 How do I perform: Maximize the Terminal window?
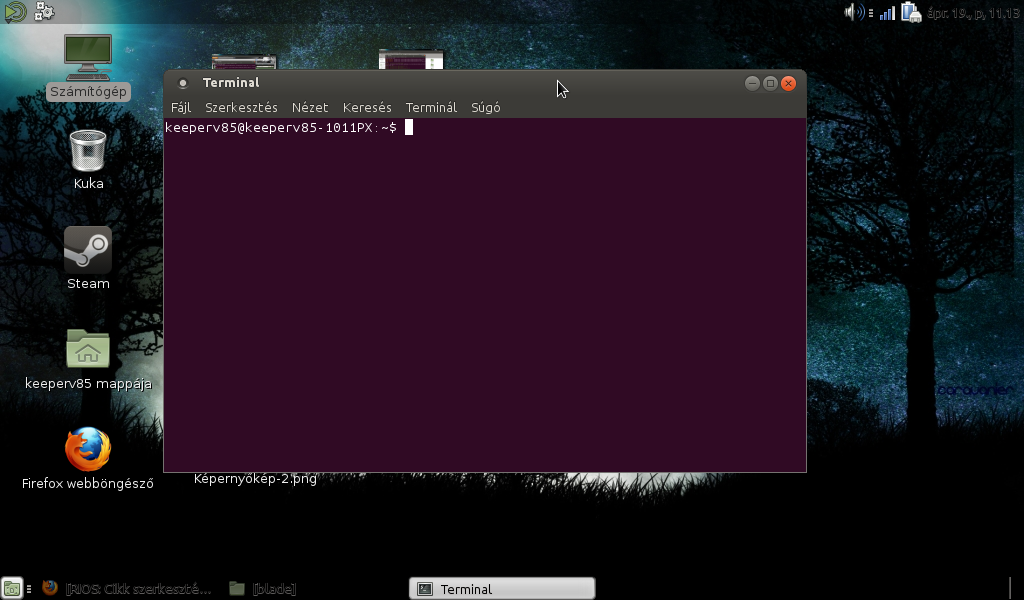point(771,84)
